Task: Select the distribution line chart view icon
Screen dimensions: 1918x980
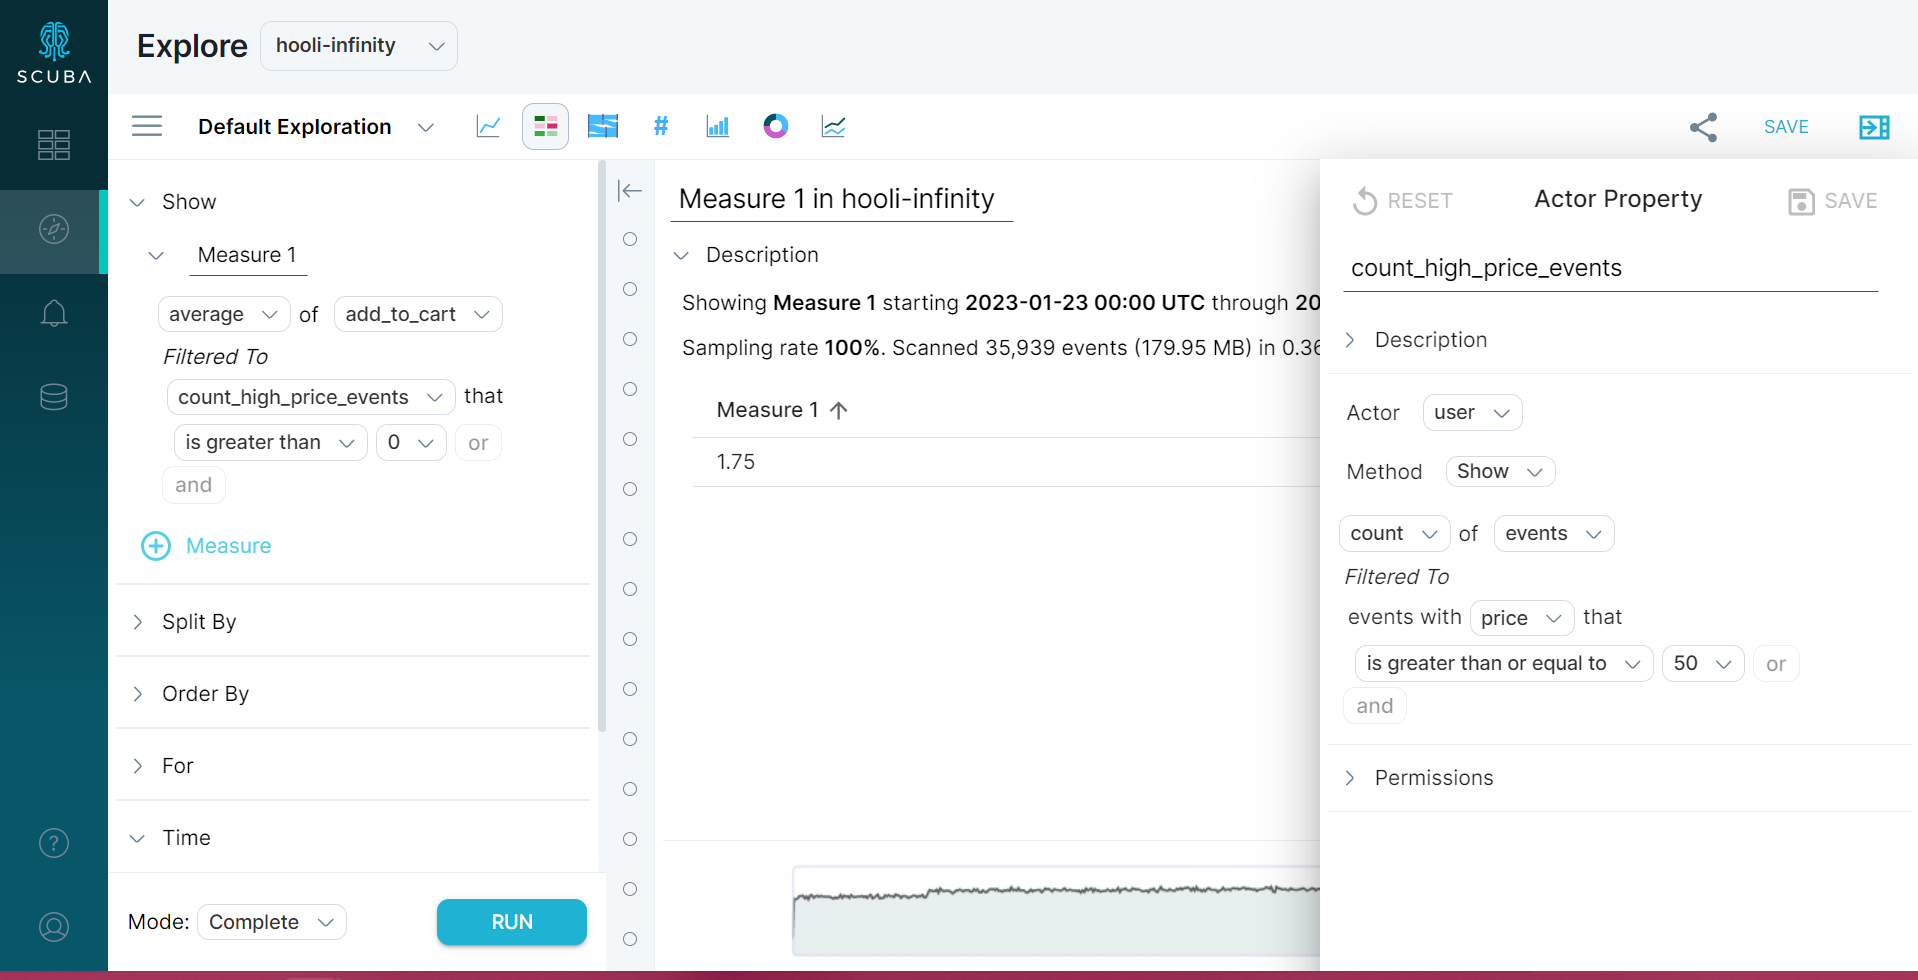Action: pos(833,126)
